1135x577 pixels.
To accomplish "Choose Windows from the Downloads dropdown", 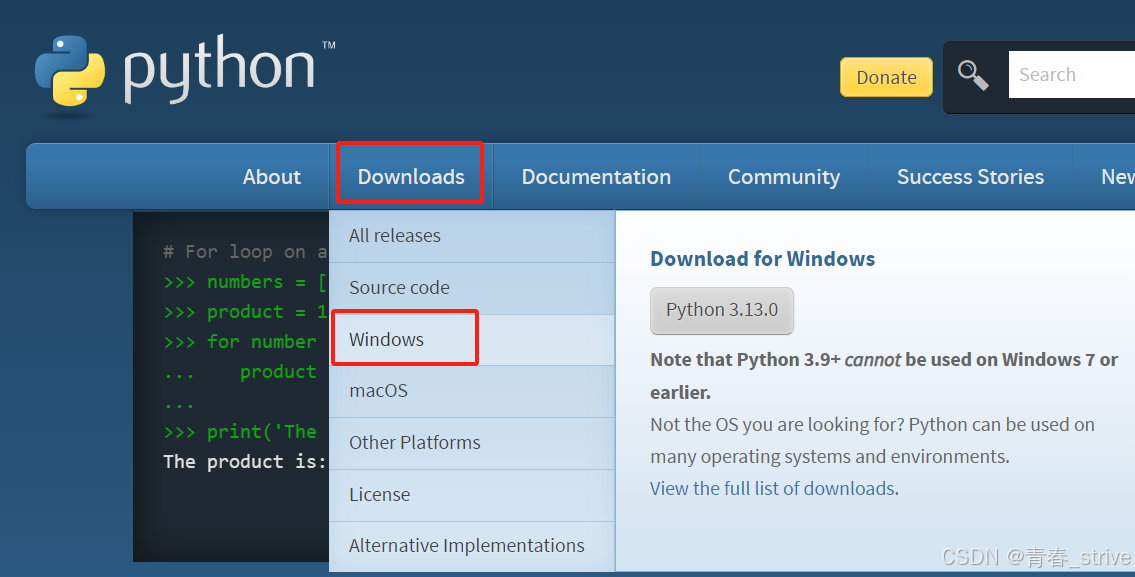I will coord(472,340).
